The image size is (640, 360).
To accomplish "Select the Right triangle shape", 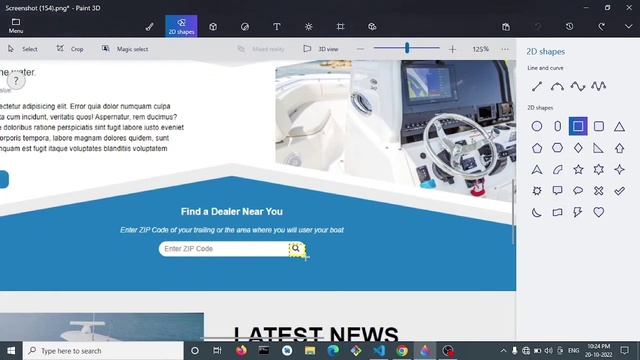I will tap(599, 148).
